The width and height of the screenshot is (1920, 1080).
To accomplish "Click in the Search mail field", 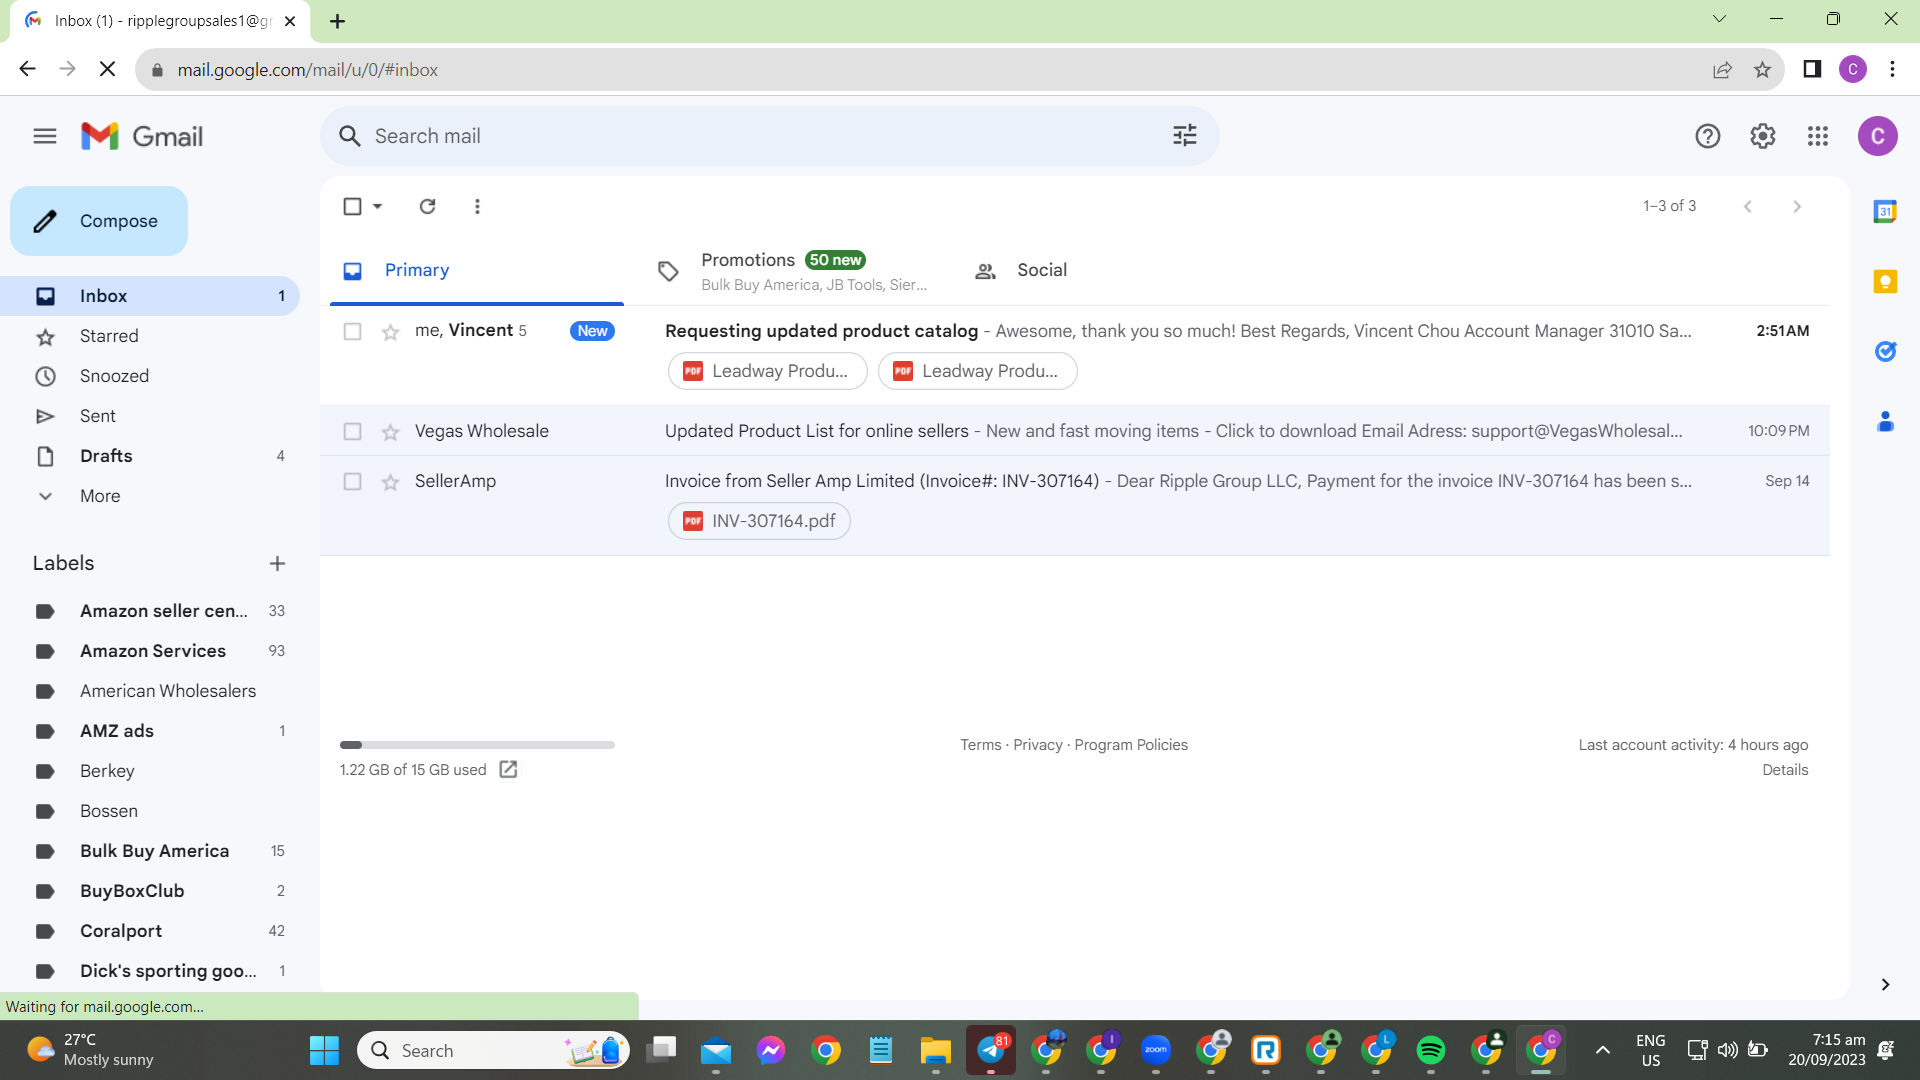I will [770, 136].
